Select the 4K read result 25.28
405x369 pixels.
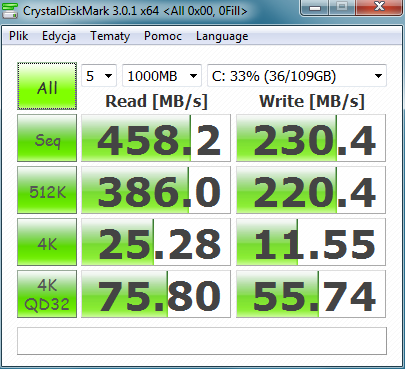(x=156, y=242)
